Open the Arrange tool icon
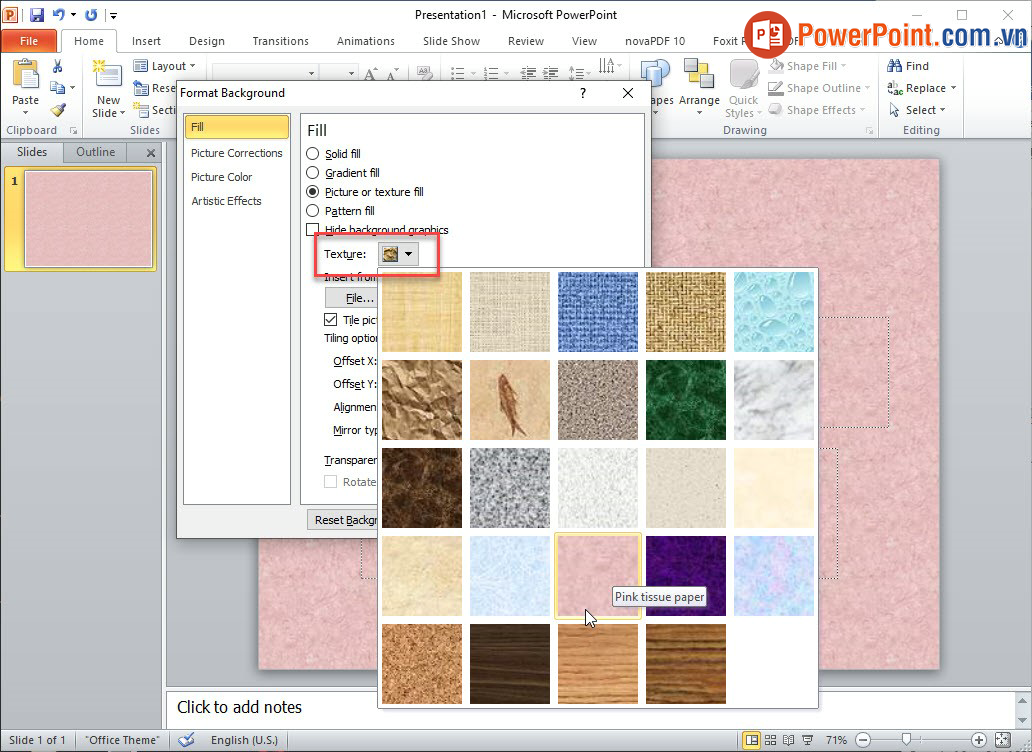 tap(698, 76)
